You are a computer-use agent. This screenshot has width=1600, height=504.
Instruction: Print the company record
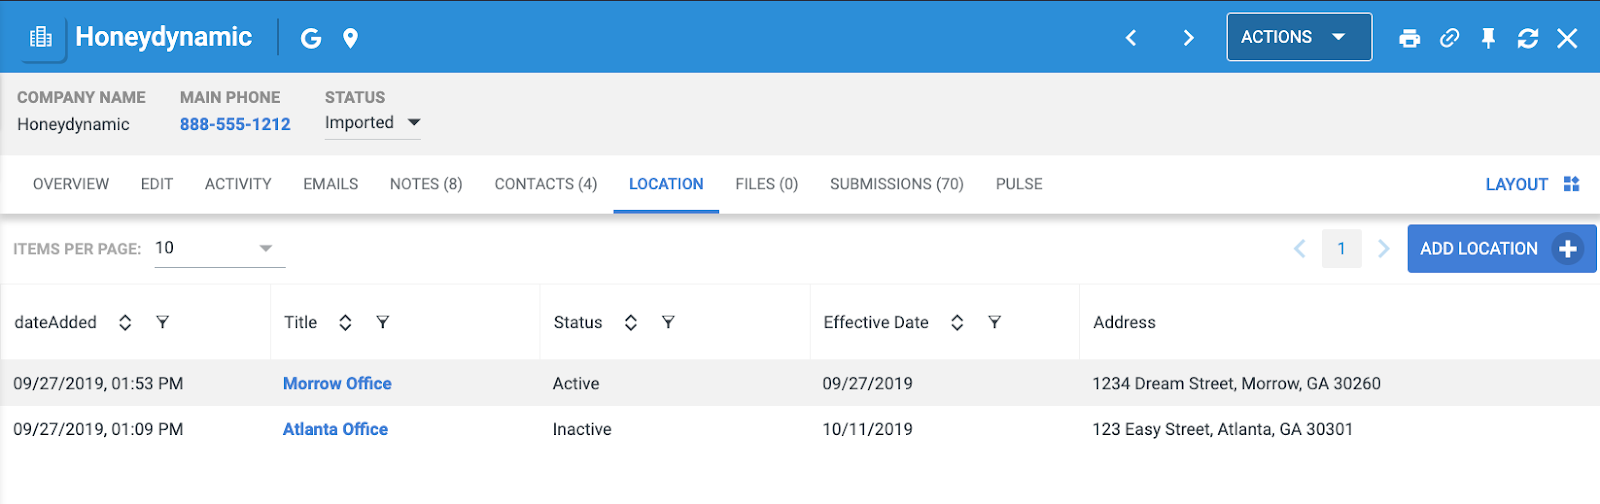1409,38
